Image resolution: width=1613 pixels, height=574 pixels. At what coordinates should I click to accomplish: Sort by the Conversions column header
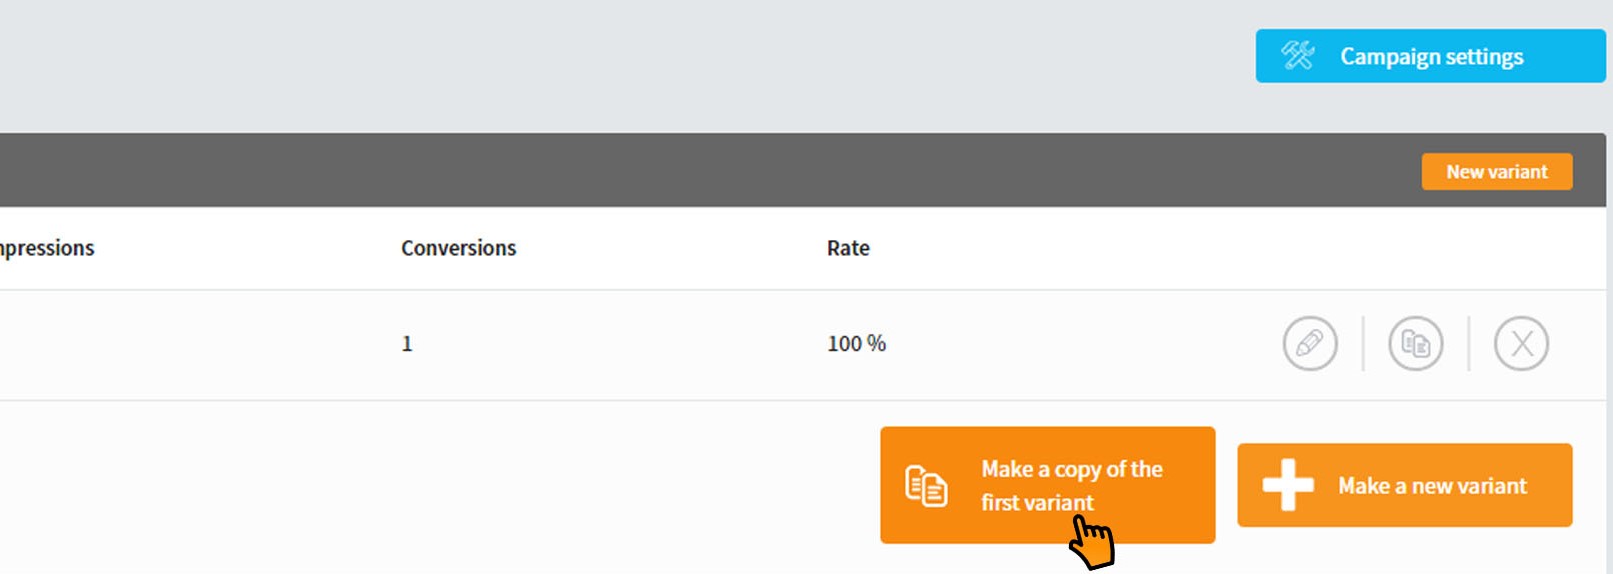pyautogui.click(x=459, y=248)
